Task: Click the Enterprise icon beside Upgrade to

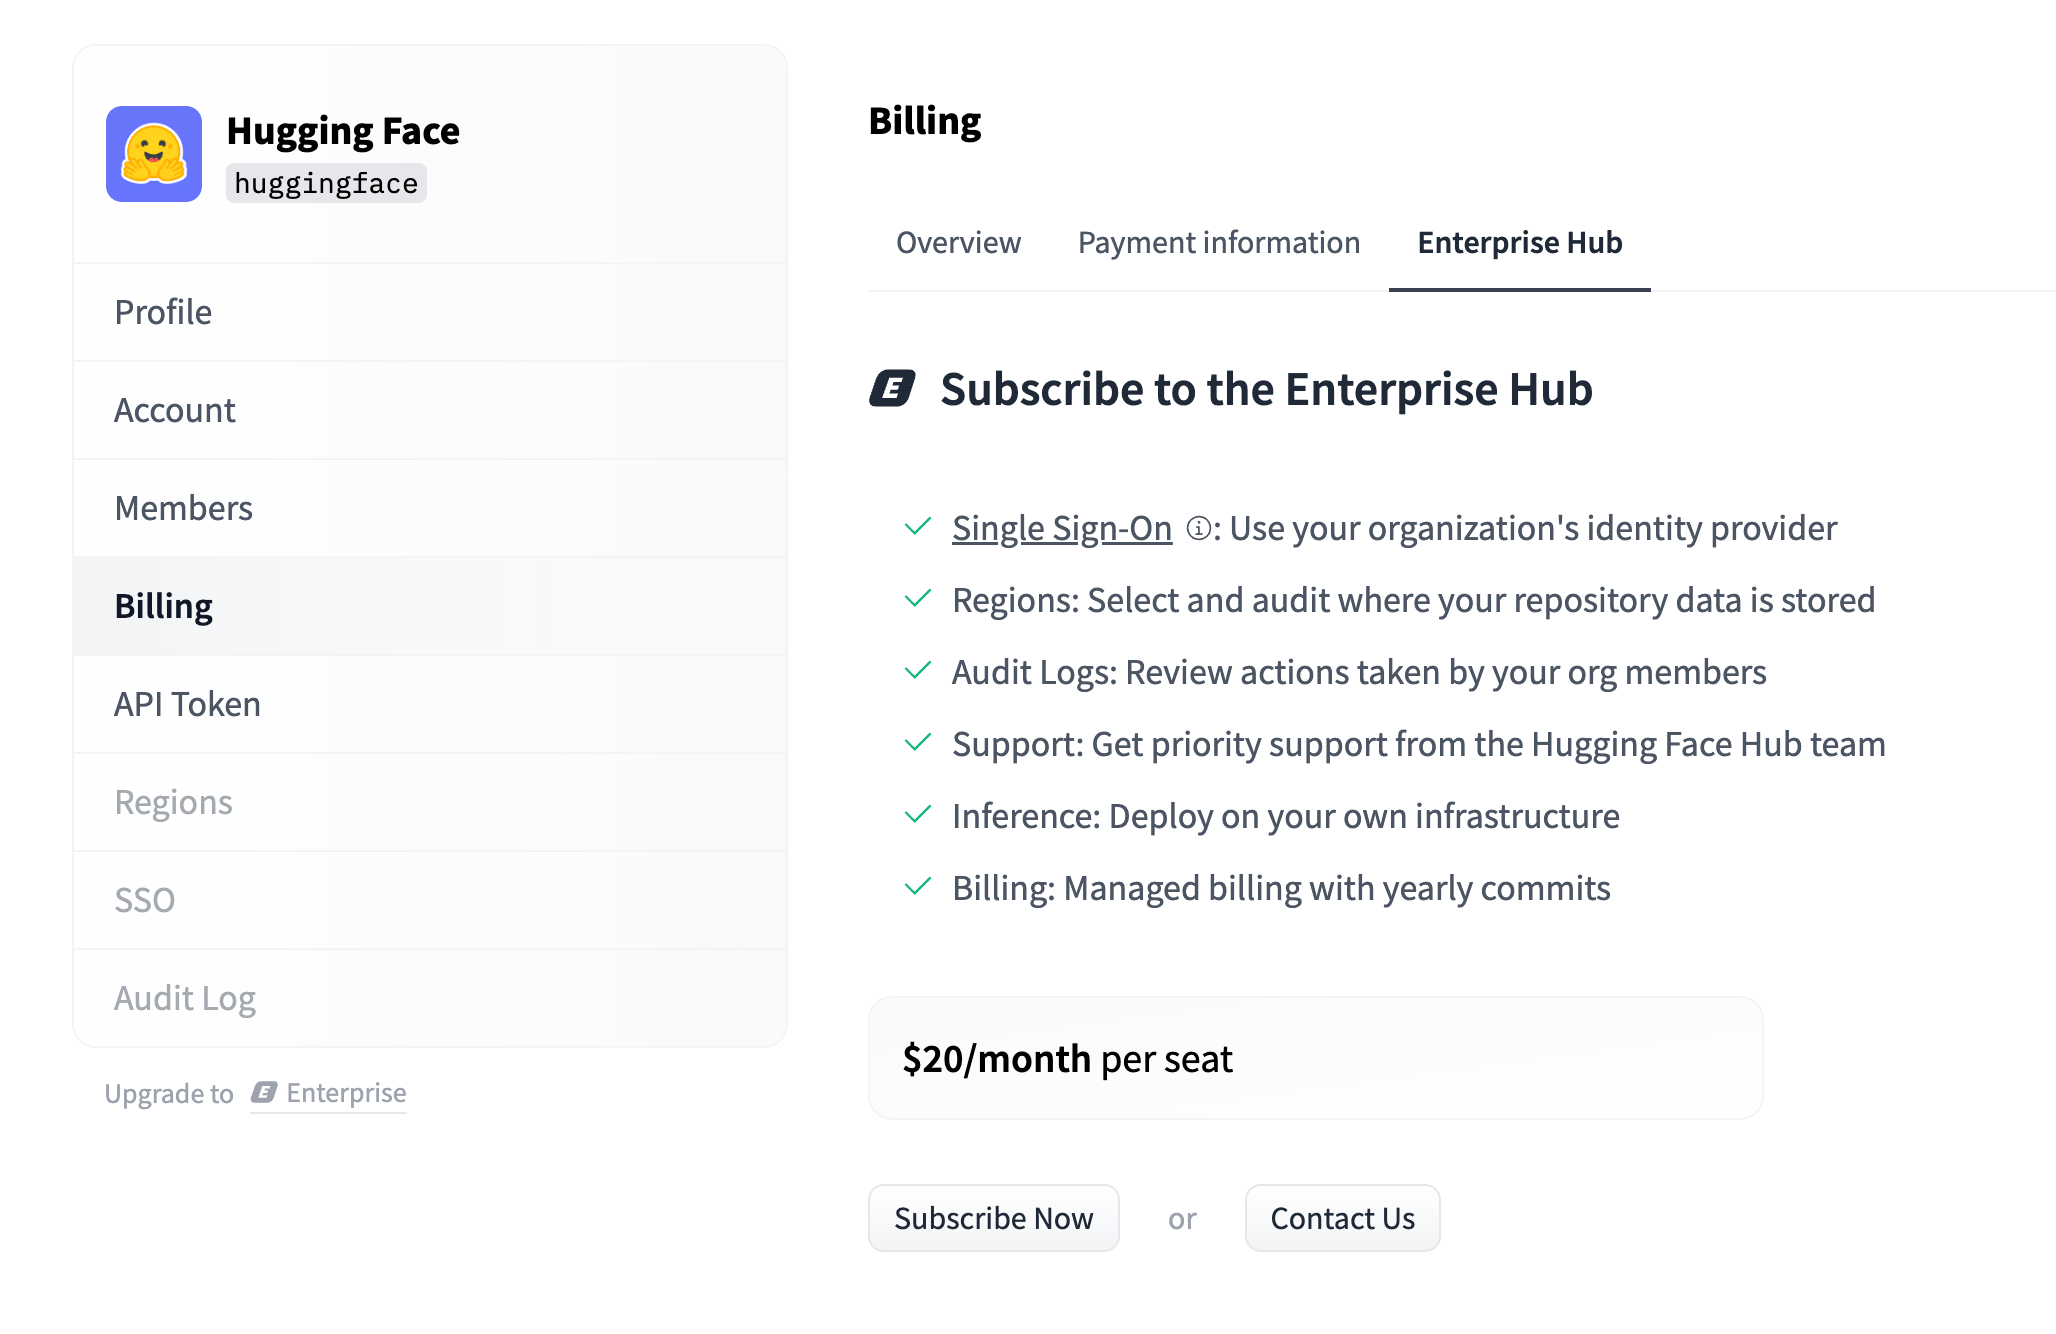Action: (264, 1092)
